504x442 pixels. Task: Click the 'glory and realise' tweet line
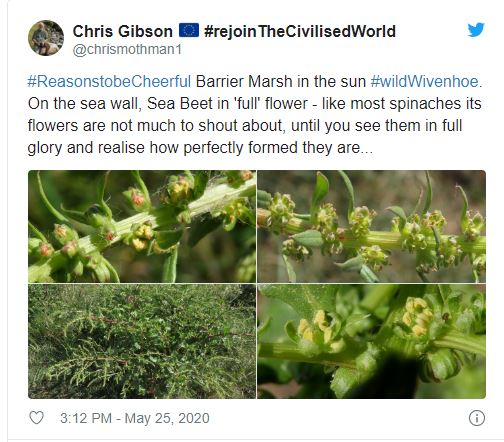tap(200, 148)
